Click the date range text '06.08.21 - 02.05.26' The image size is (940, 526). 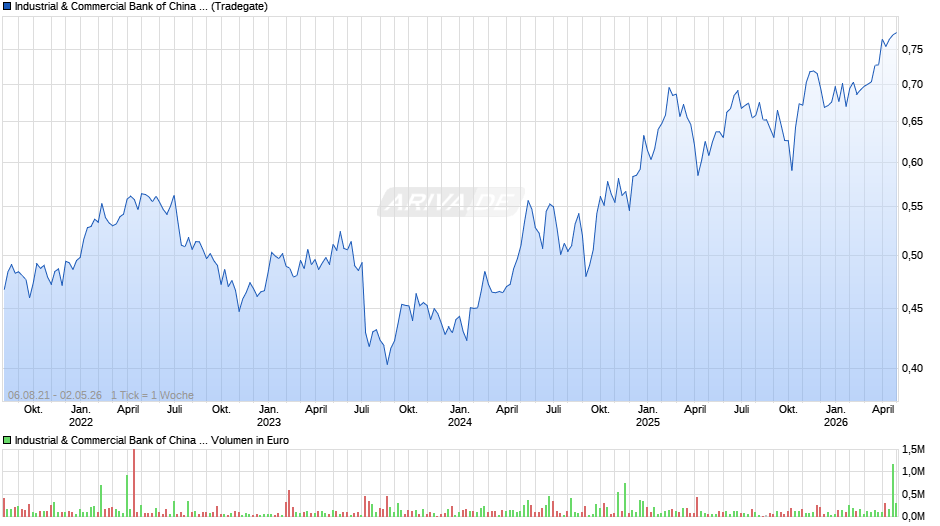(x=55, y=395)
